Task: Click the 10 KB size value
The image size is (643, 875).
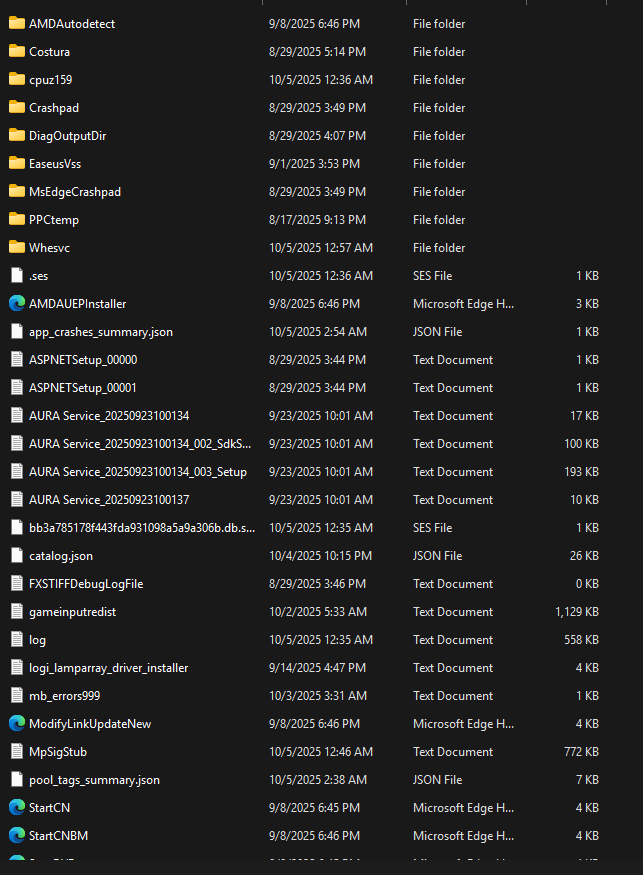Action: coord(584,499)
